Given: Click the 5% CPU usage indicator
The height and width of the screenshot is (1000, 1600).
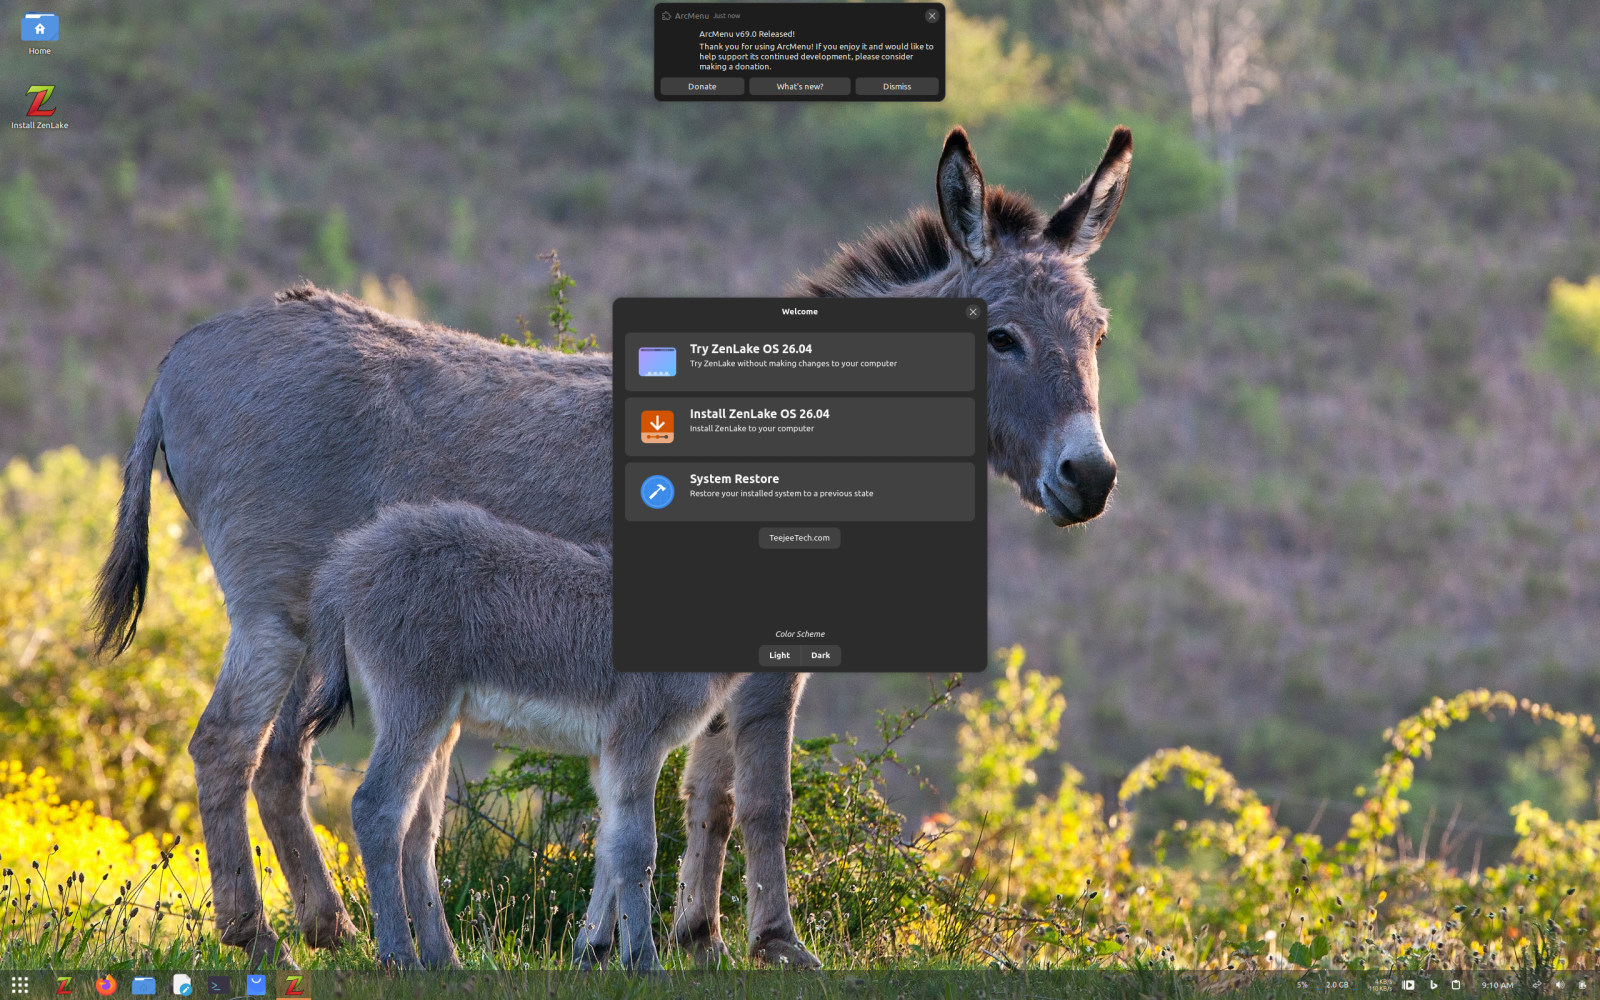Looking at the screenshot, I should (1302, 985).
